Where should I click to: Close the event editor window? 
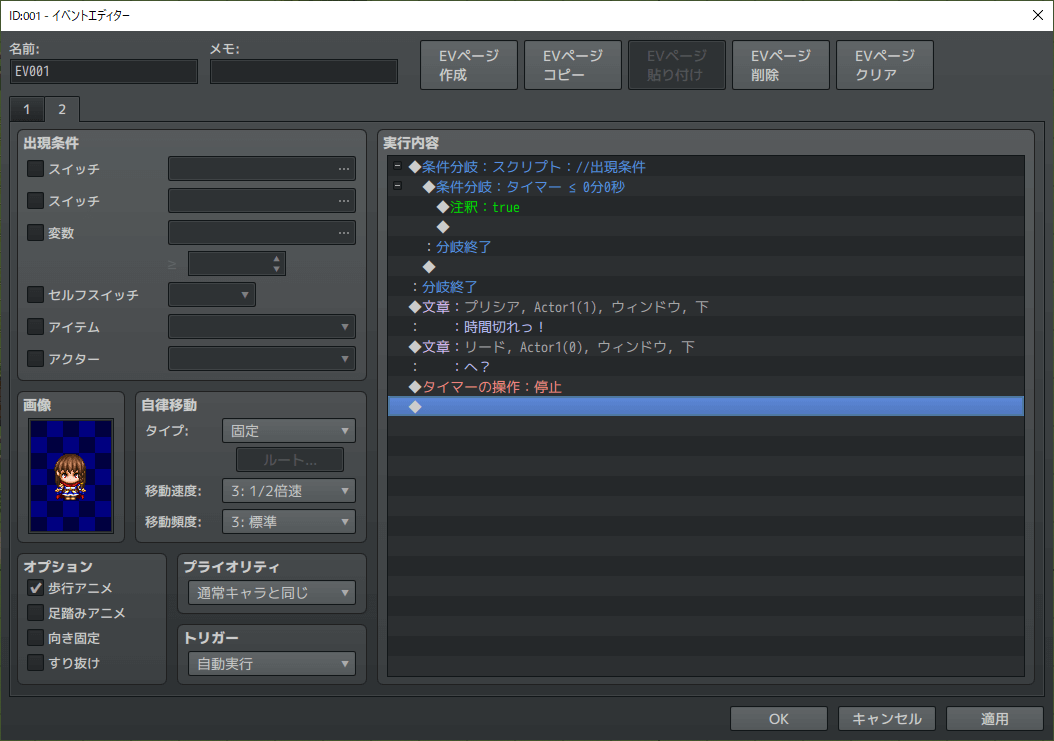pos(1036,15)
